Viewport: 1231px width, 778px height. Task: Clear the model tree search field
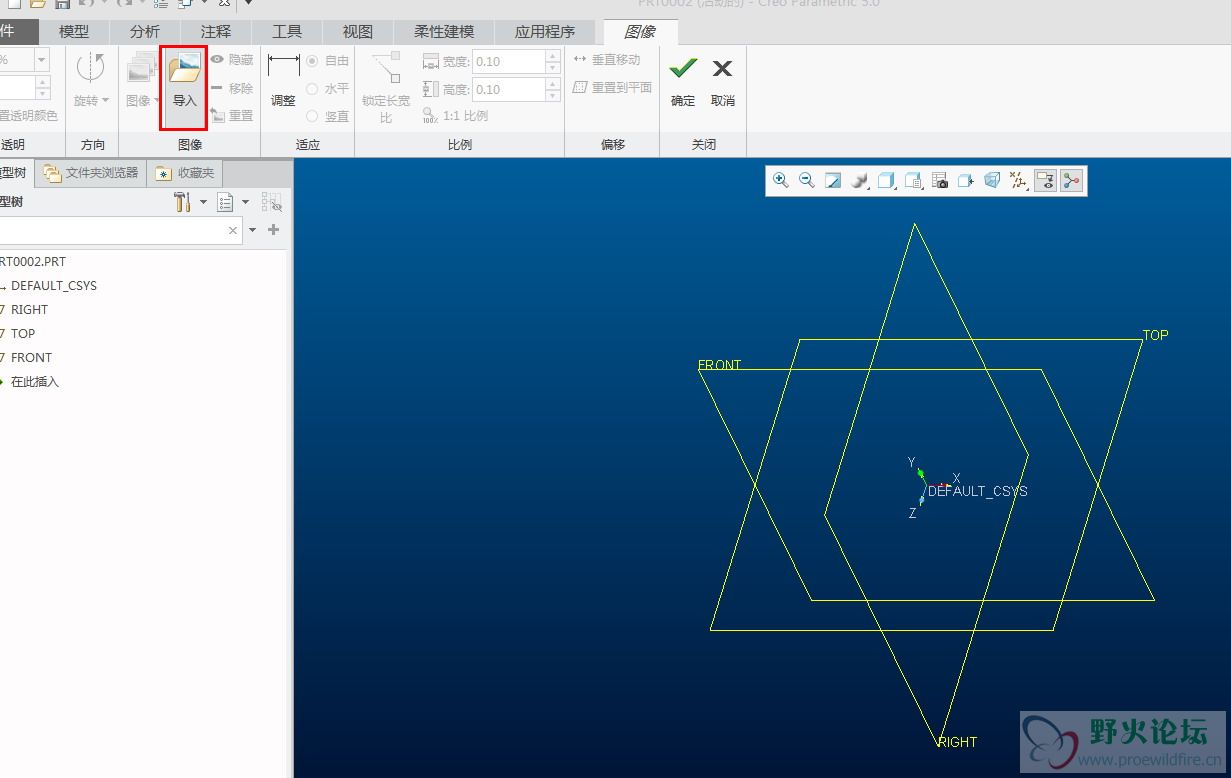click(x=233, y=230)
